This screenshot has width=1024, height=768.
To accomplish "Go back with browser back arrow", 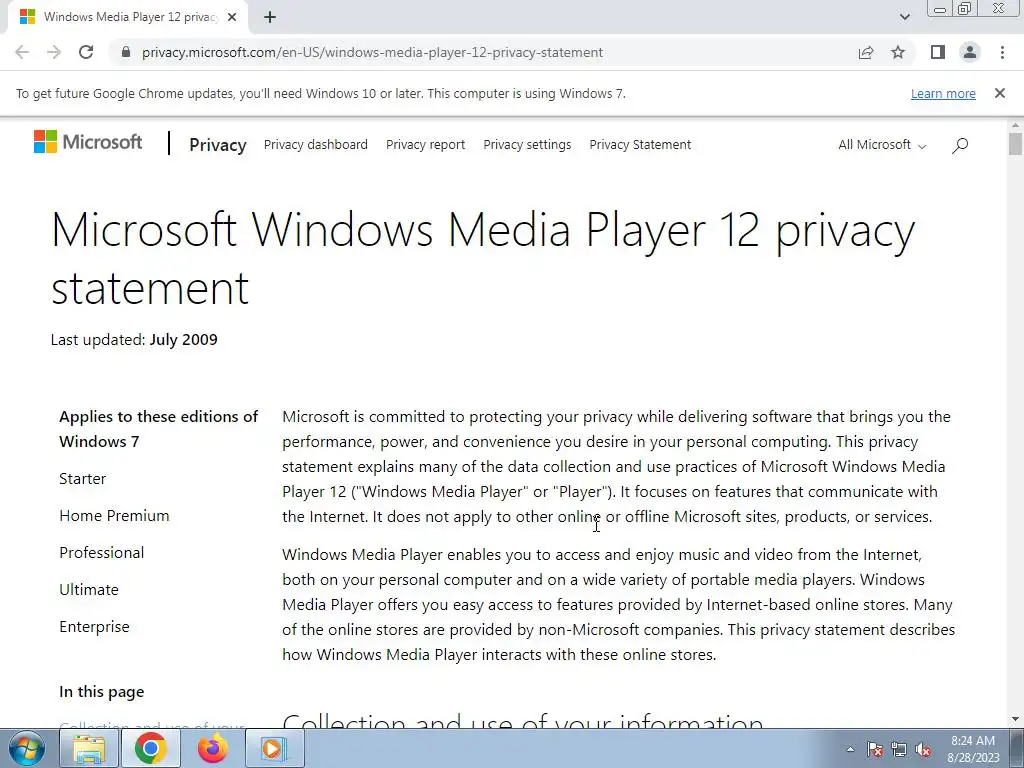I will click(22, 52).
